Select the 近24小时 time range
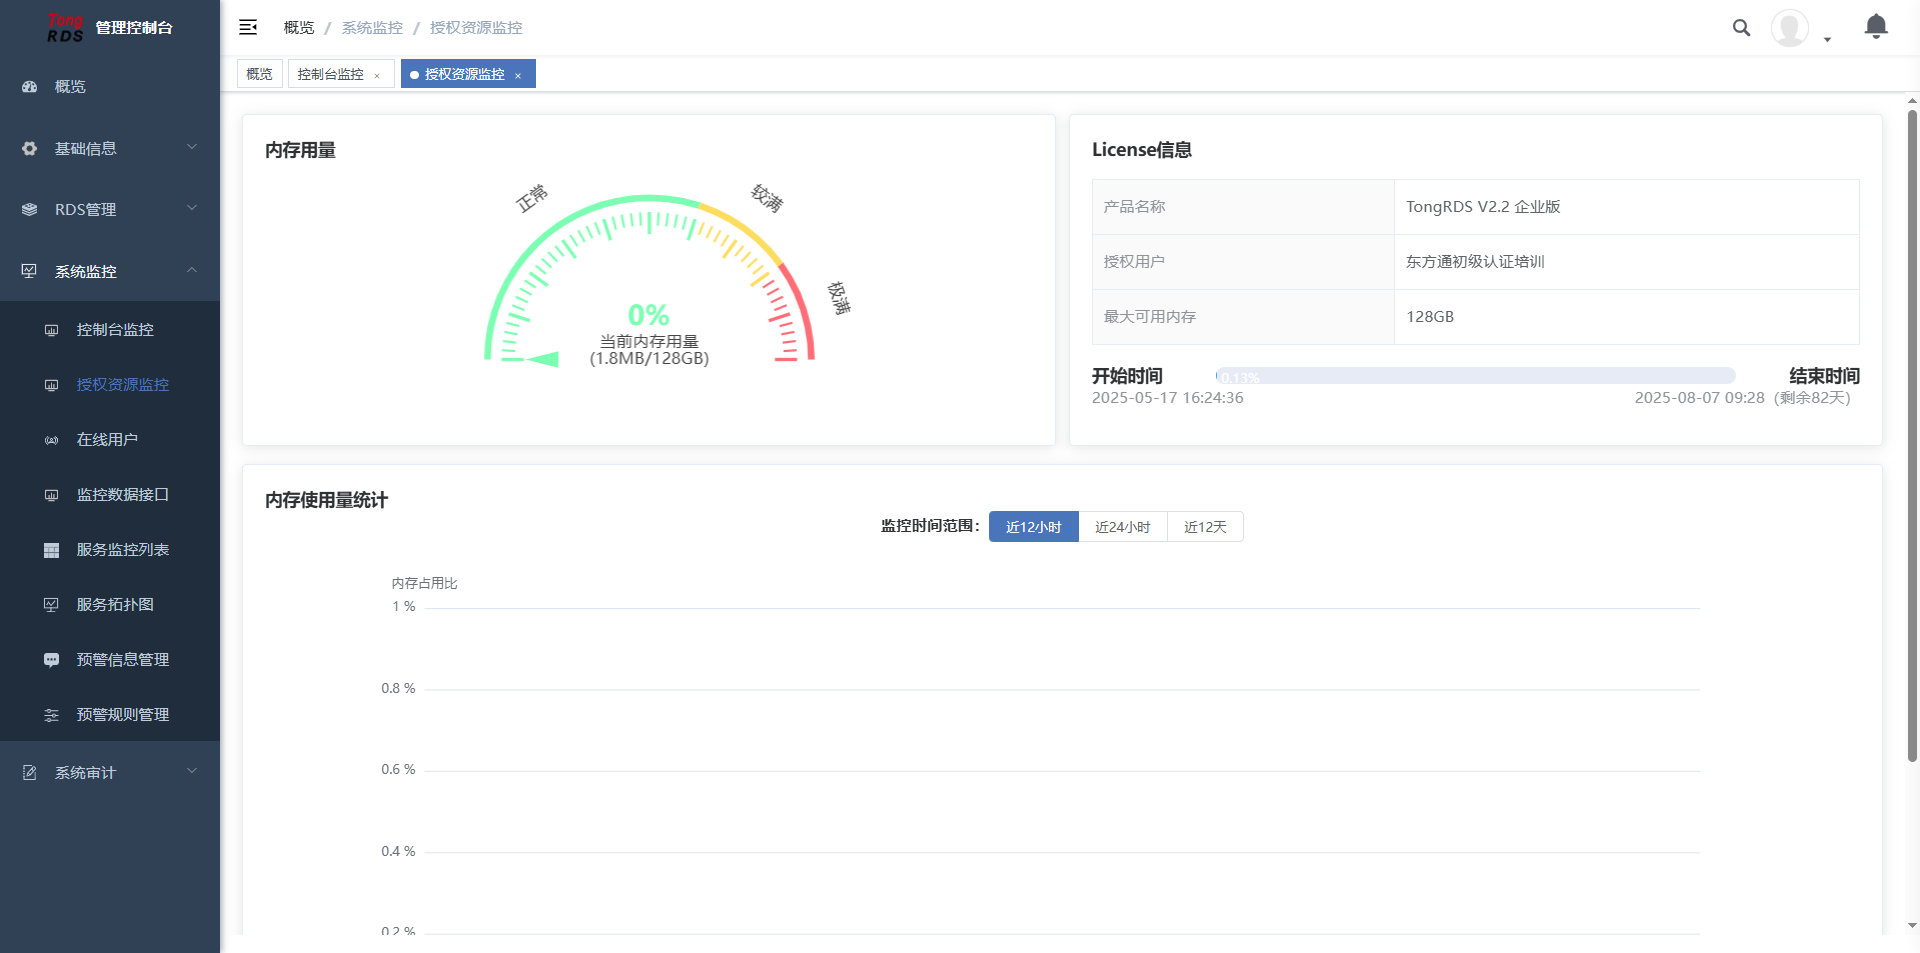The width and height of the screenshot is (1920, 953). pyautogui.click(x=1123, y=527)
